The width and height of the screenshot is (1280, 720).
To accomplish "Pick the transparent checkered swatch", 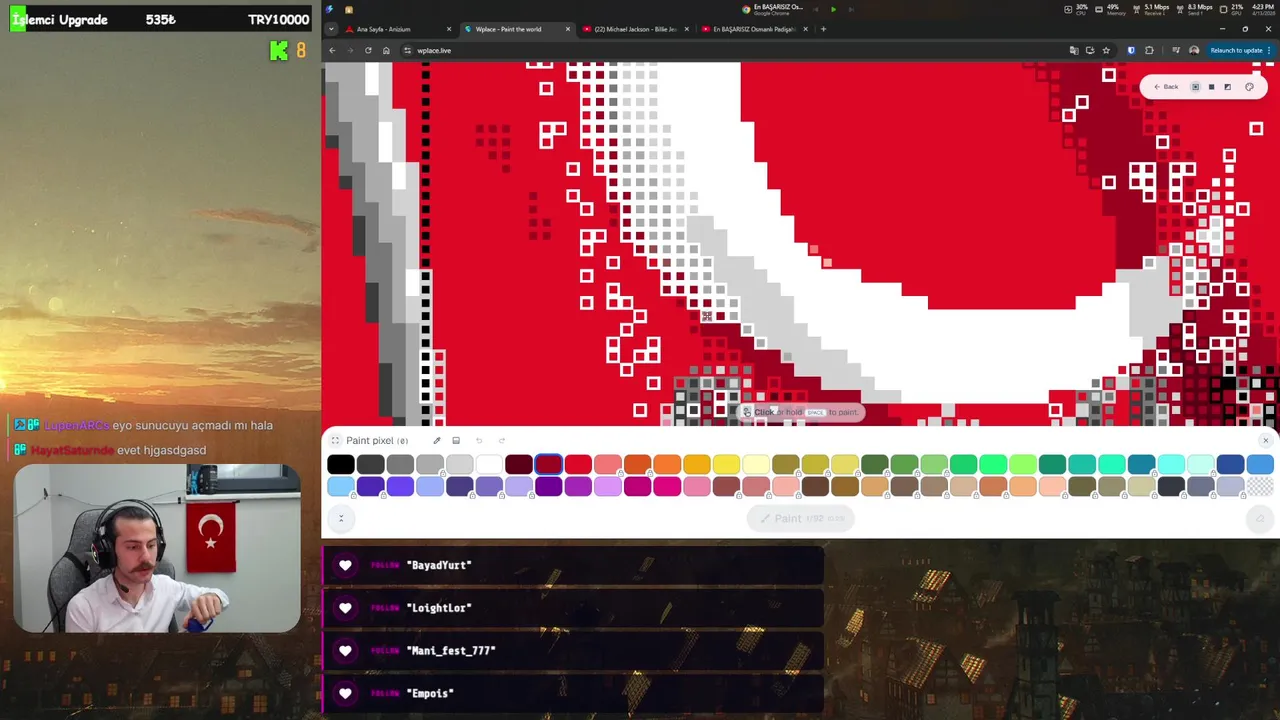I will (1260, 487).
